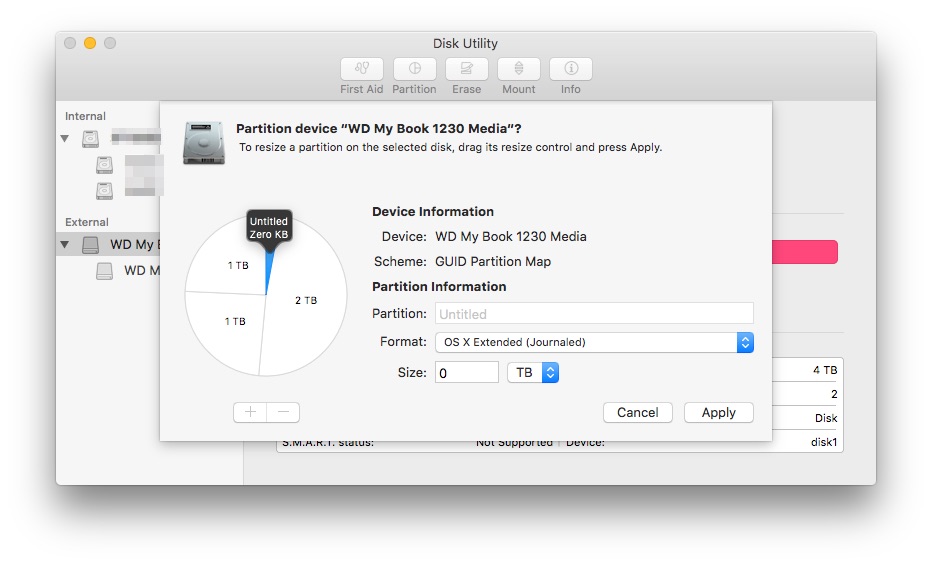The width and height of the screenshot is (932, 565).
Task: Click the First Aid toolbar icon
Action: 361,69
